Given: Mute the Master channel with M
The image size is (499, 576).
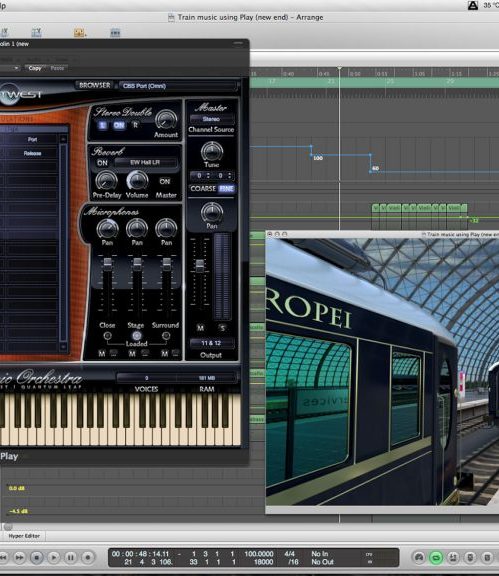Looking at the screenshot, I should (x=200, y=328).
